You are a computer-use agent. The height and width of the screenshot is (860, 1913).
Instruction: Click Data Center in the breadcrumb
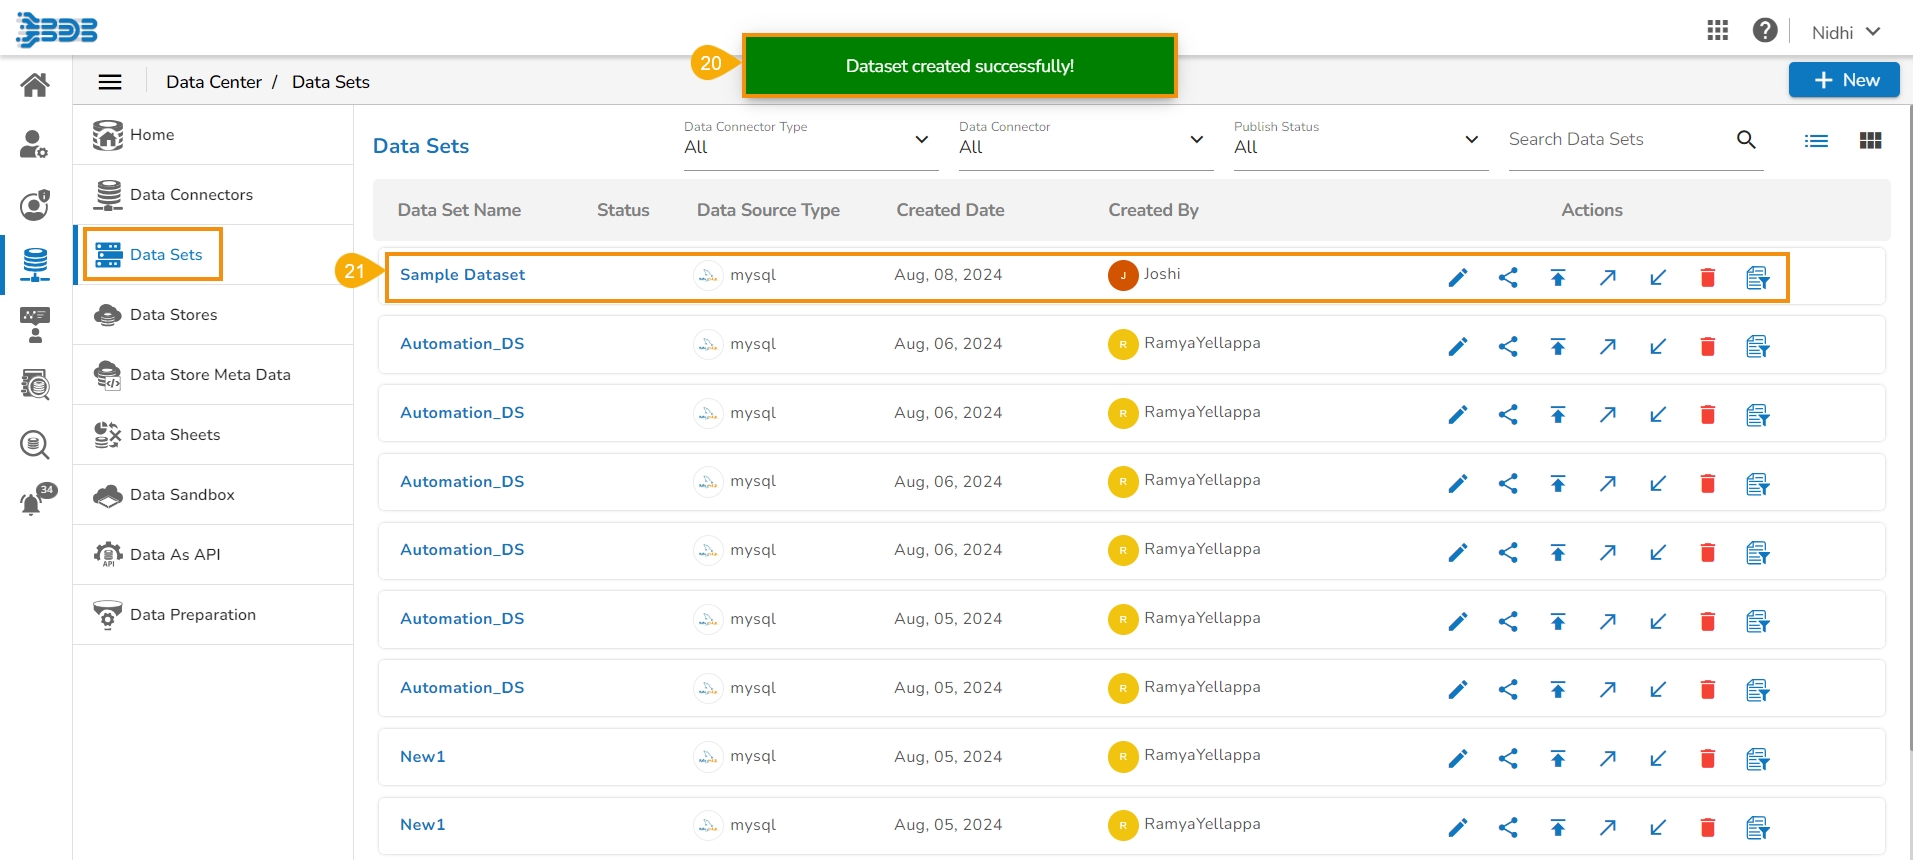214,82
